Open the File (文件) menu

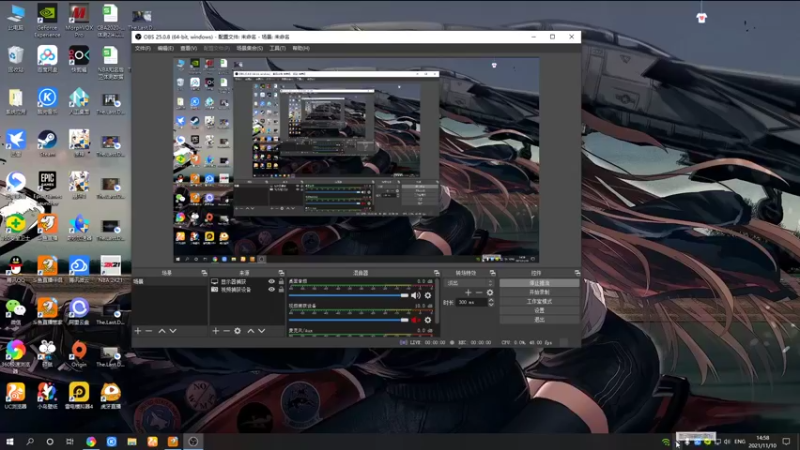tap(143, 48)
